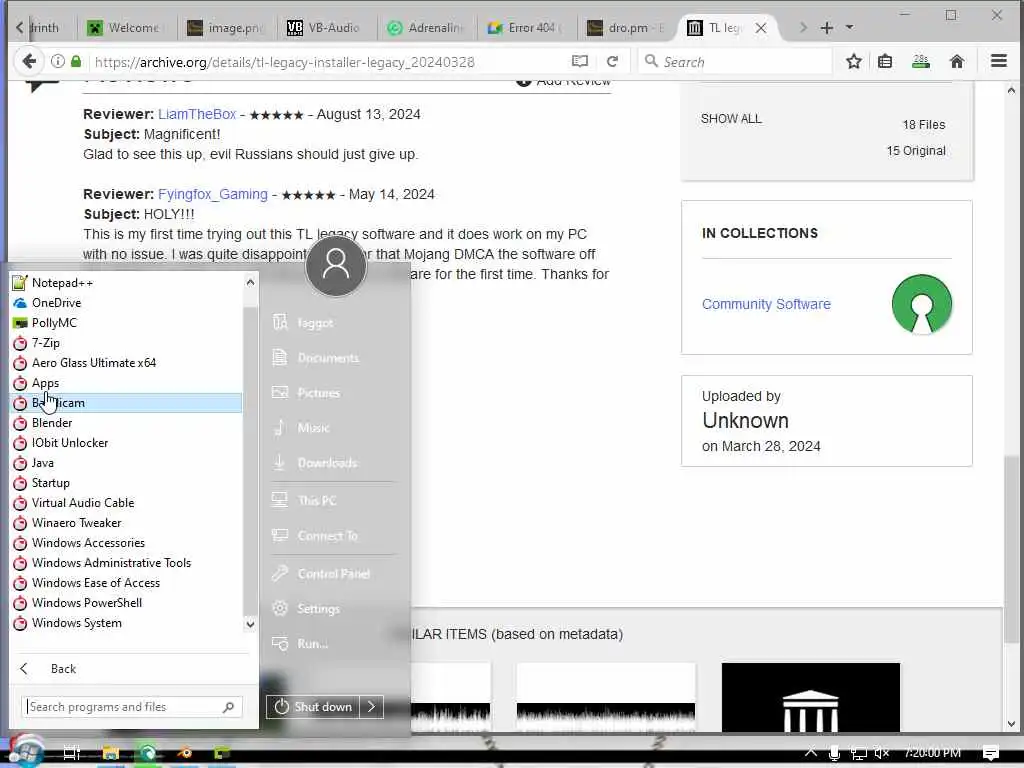Screen dimensions: 1024x768
Task: Open the browser hamburger menu
Action: [x=999, y=61]
